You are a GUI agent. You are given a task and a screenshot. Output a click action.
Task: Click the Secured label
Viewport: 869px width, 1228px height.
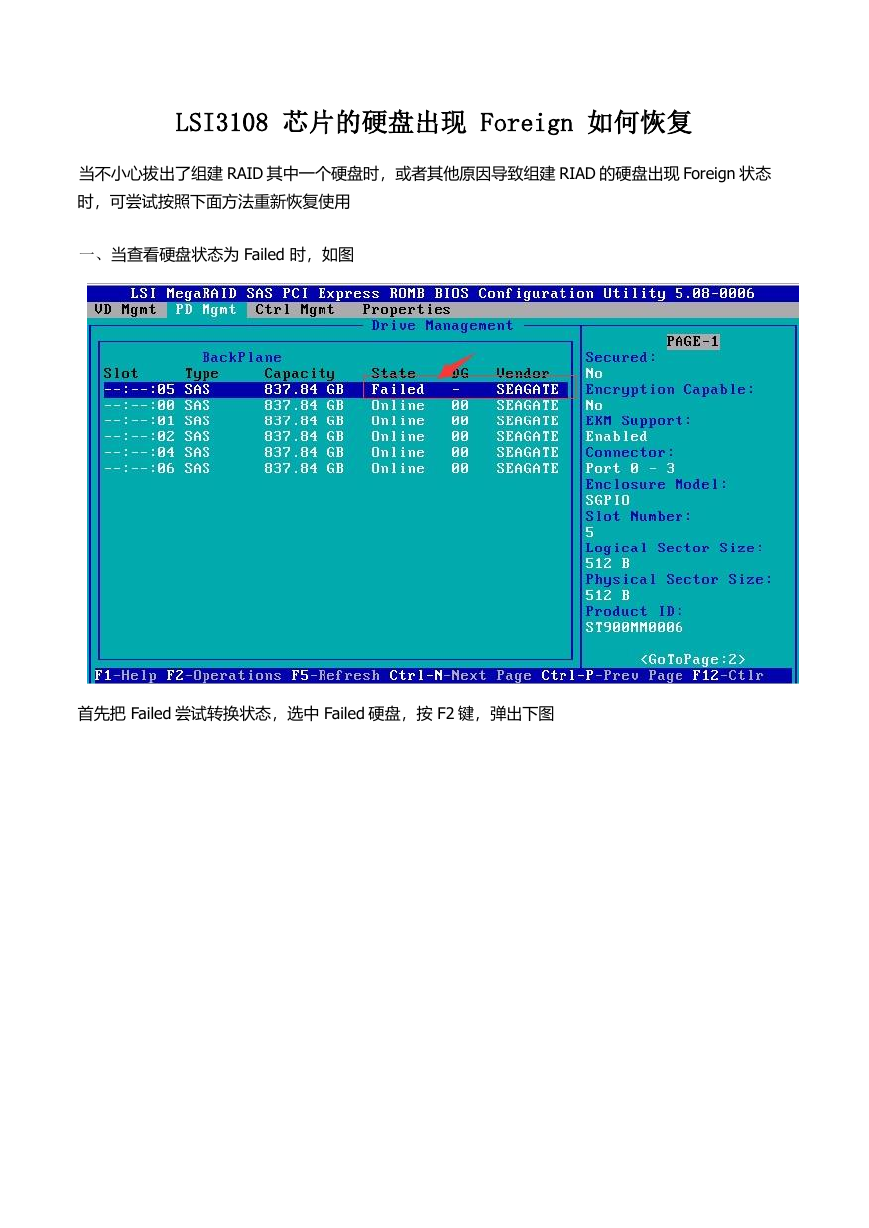pyautogui.click(x=621, y=357)
